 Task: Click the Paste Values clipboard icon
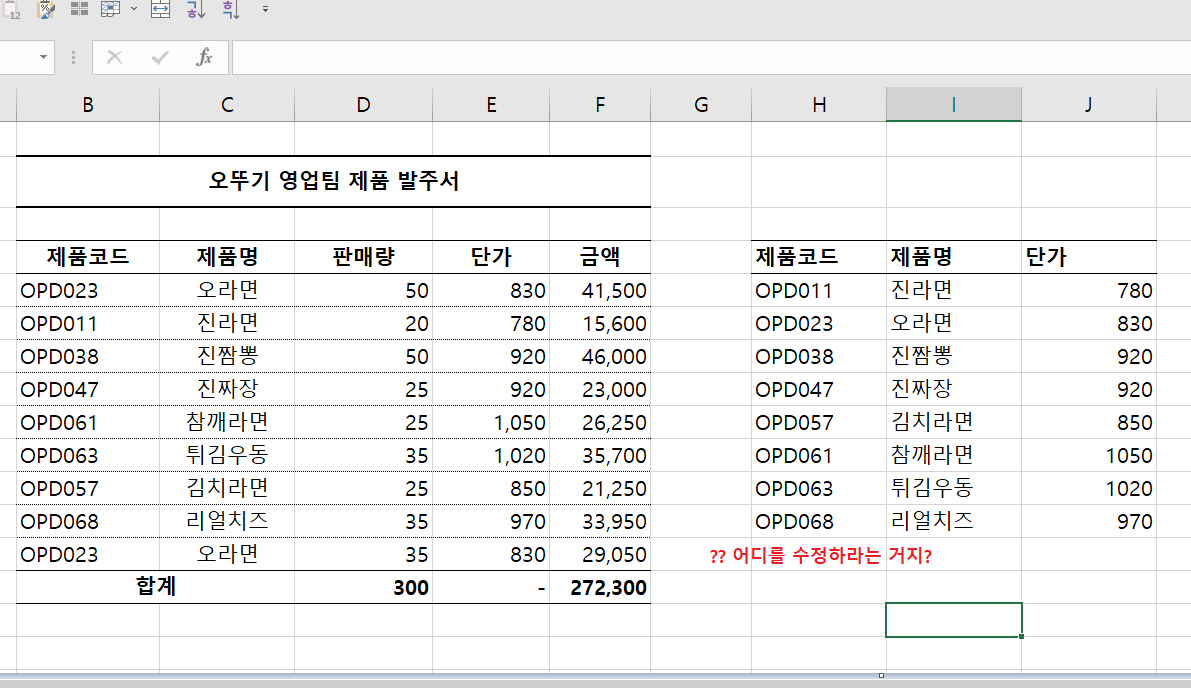point(11,9)
